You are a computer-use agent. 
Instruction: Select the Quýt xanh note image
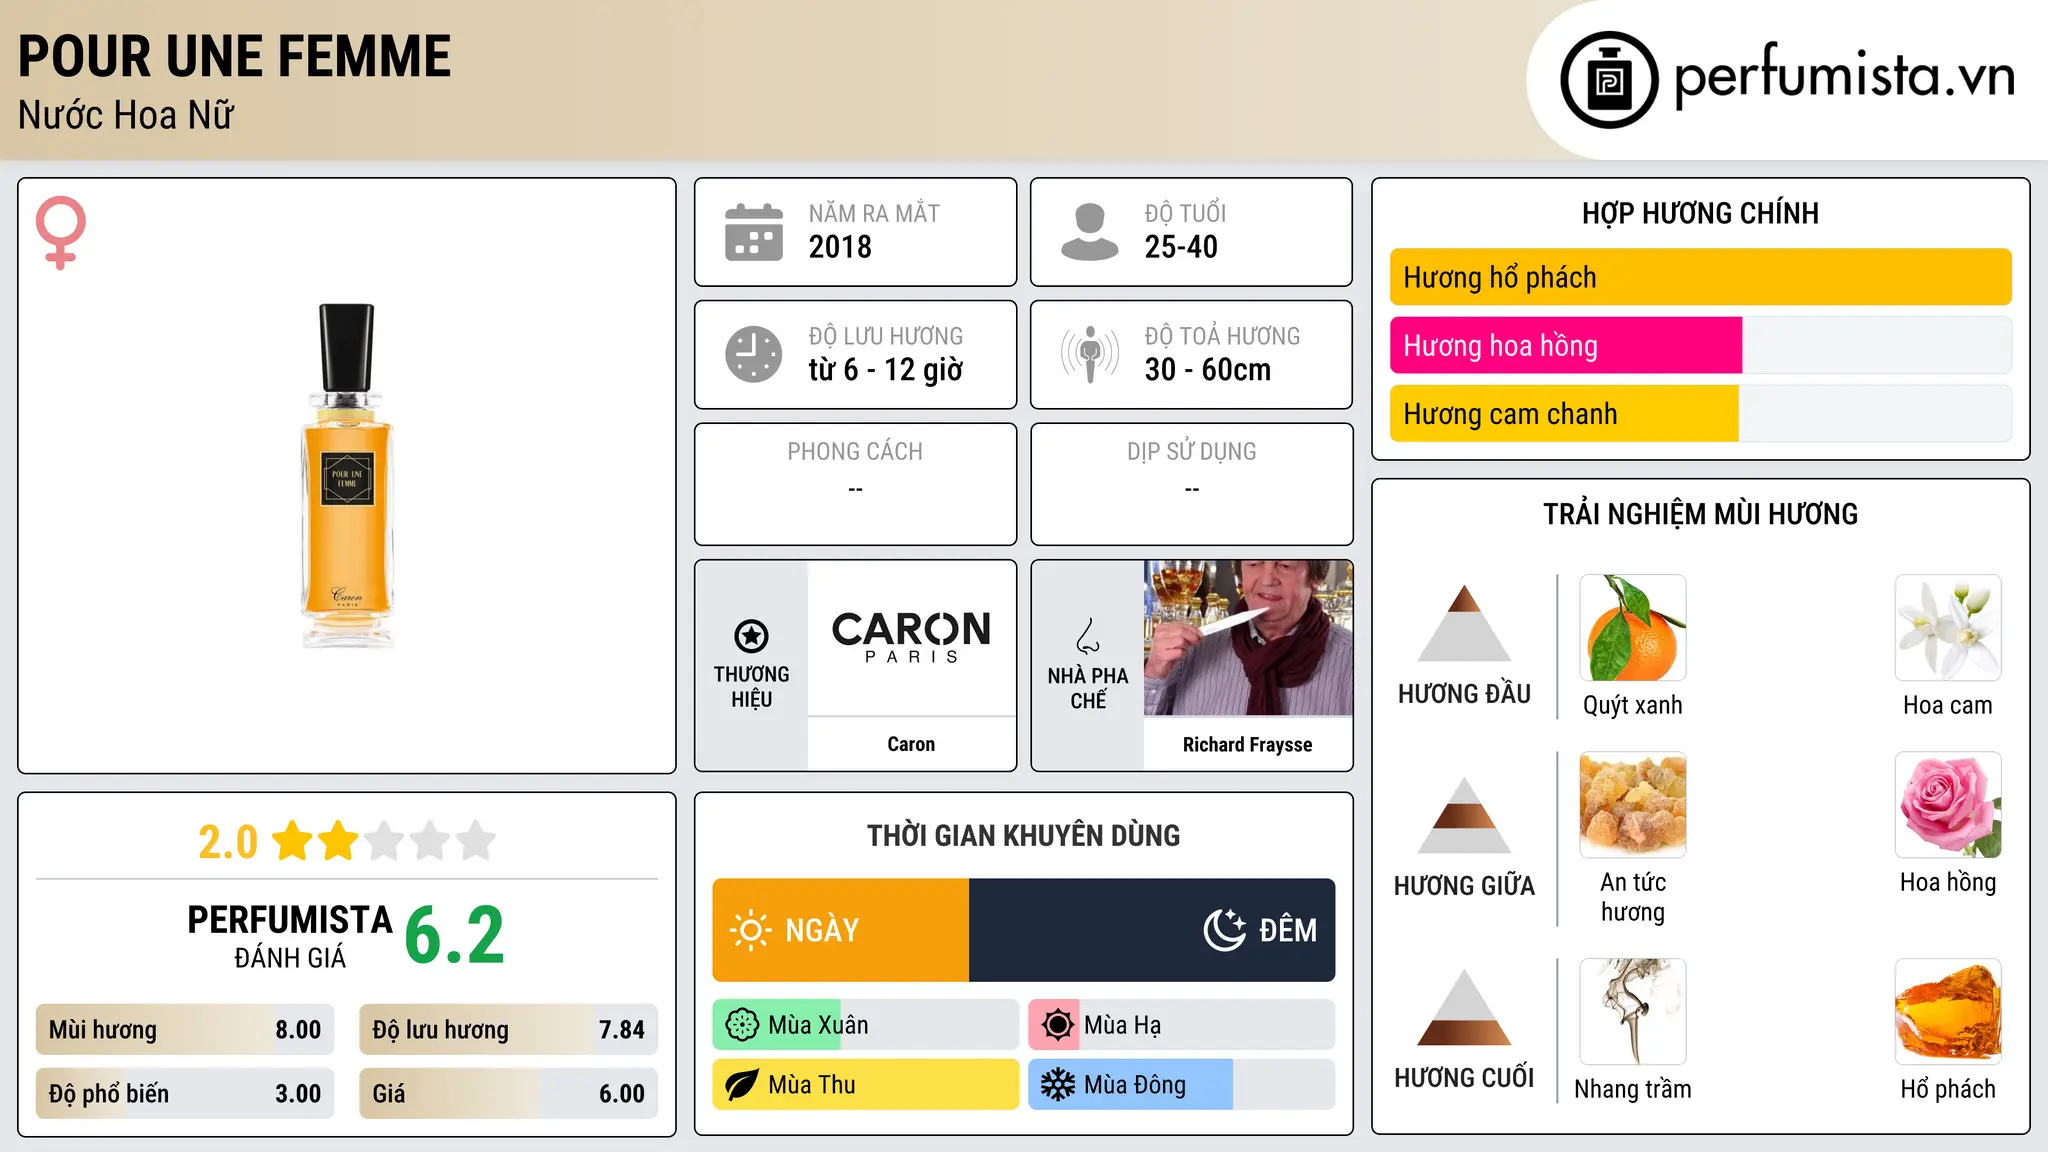tap(1632, 628)
